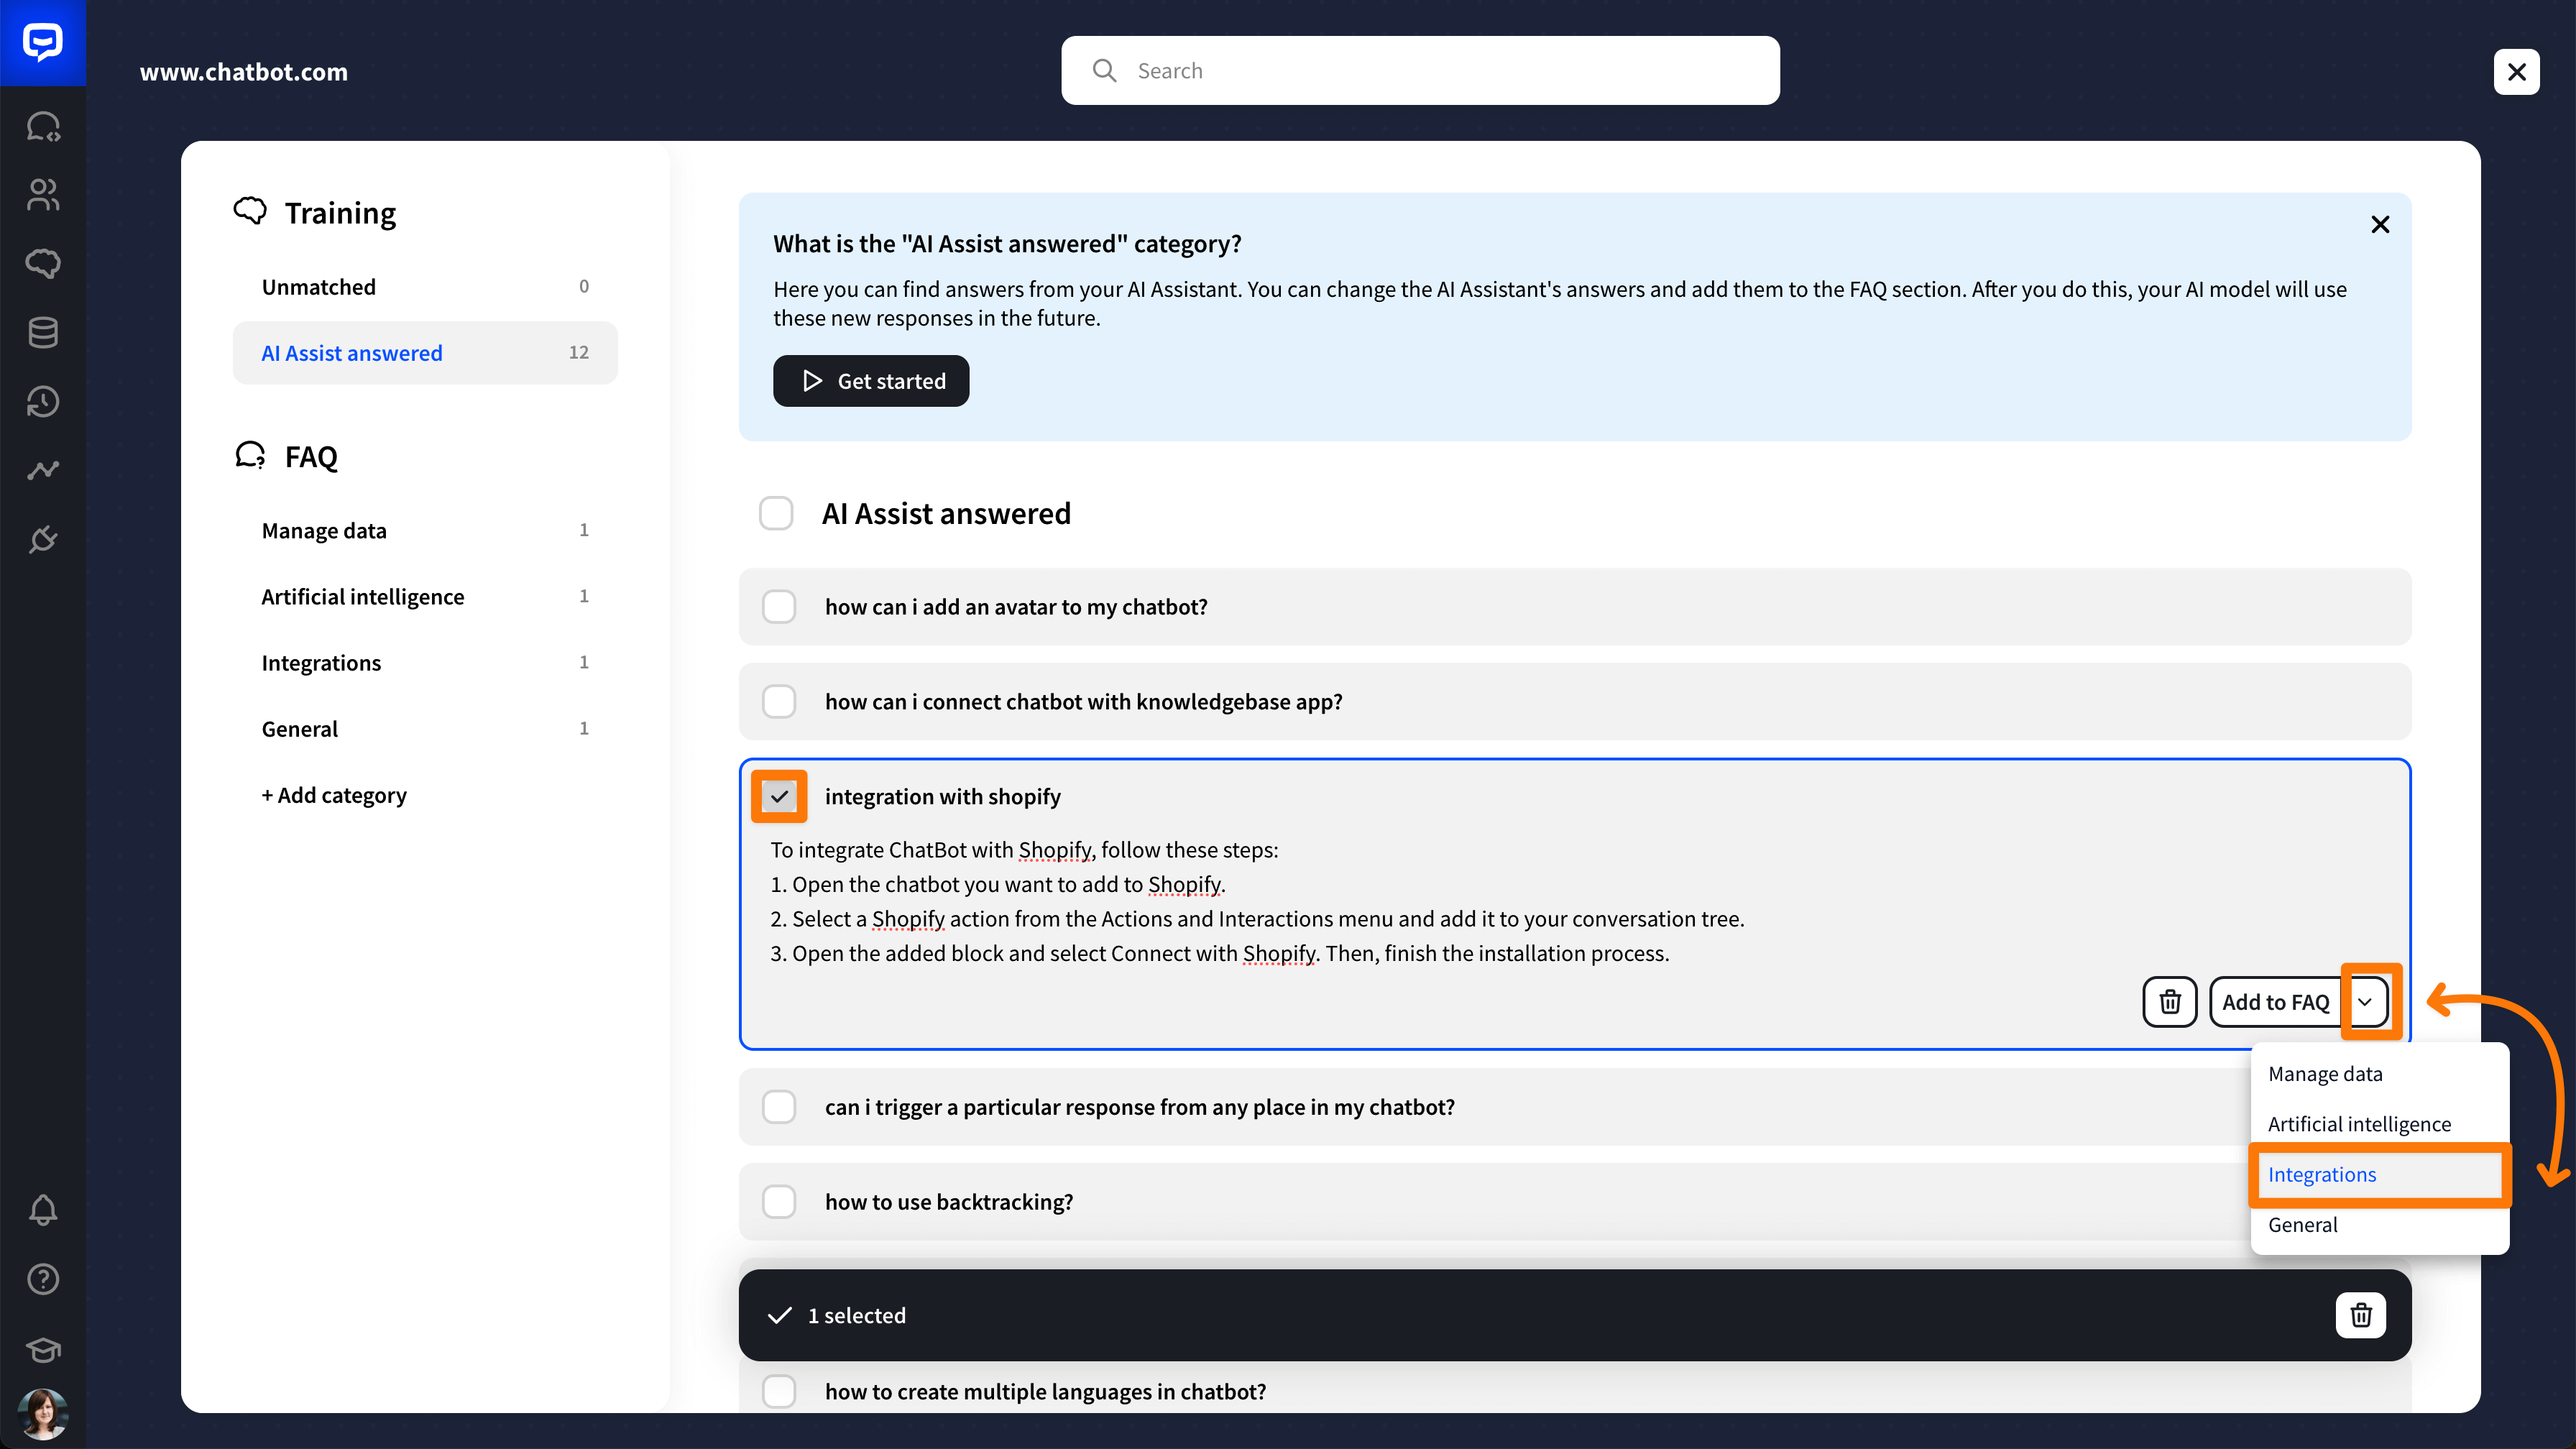Open the trigger particular response question
2576x1449 pixels.
[1575, 1107]
